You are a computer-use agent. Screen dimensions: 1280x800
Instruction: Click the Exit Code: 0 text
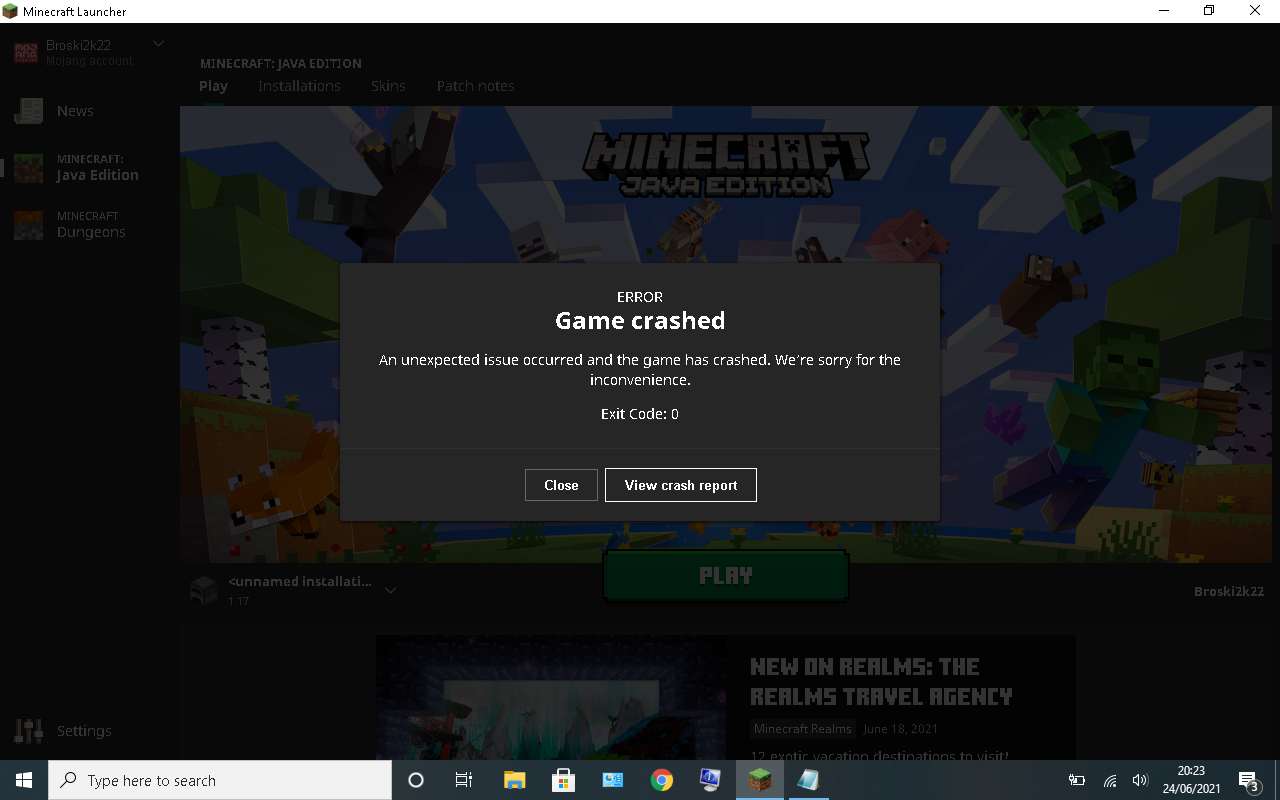(x=640, y=414)
